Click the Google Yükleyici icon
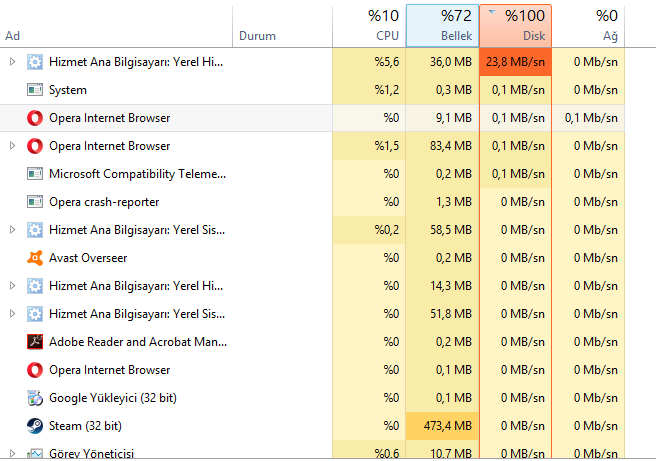Image resolution: width=656 pixels, height=461 pixels. pyautogui.click(x=35, y=398)
